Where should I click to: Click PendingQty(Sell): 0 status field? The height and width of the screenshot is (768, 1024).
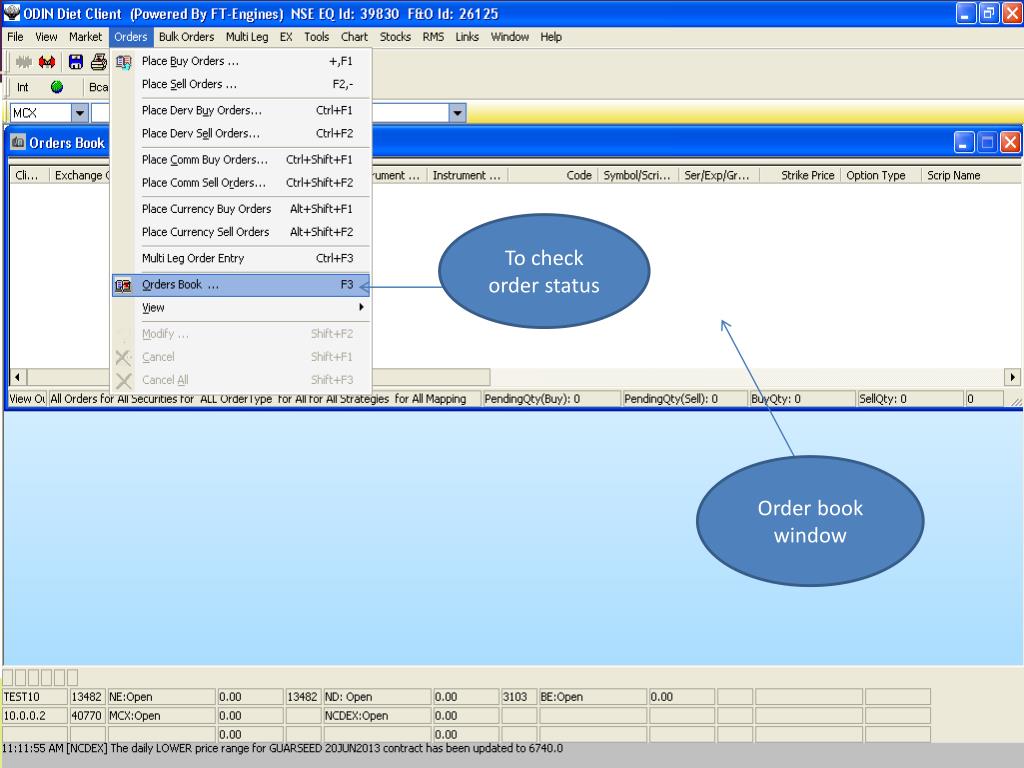click(x=684, y=398)
